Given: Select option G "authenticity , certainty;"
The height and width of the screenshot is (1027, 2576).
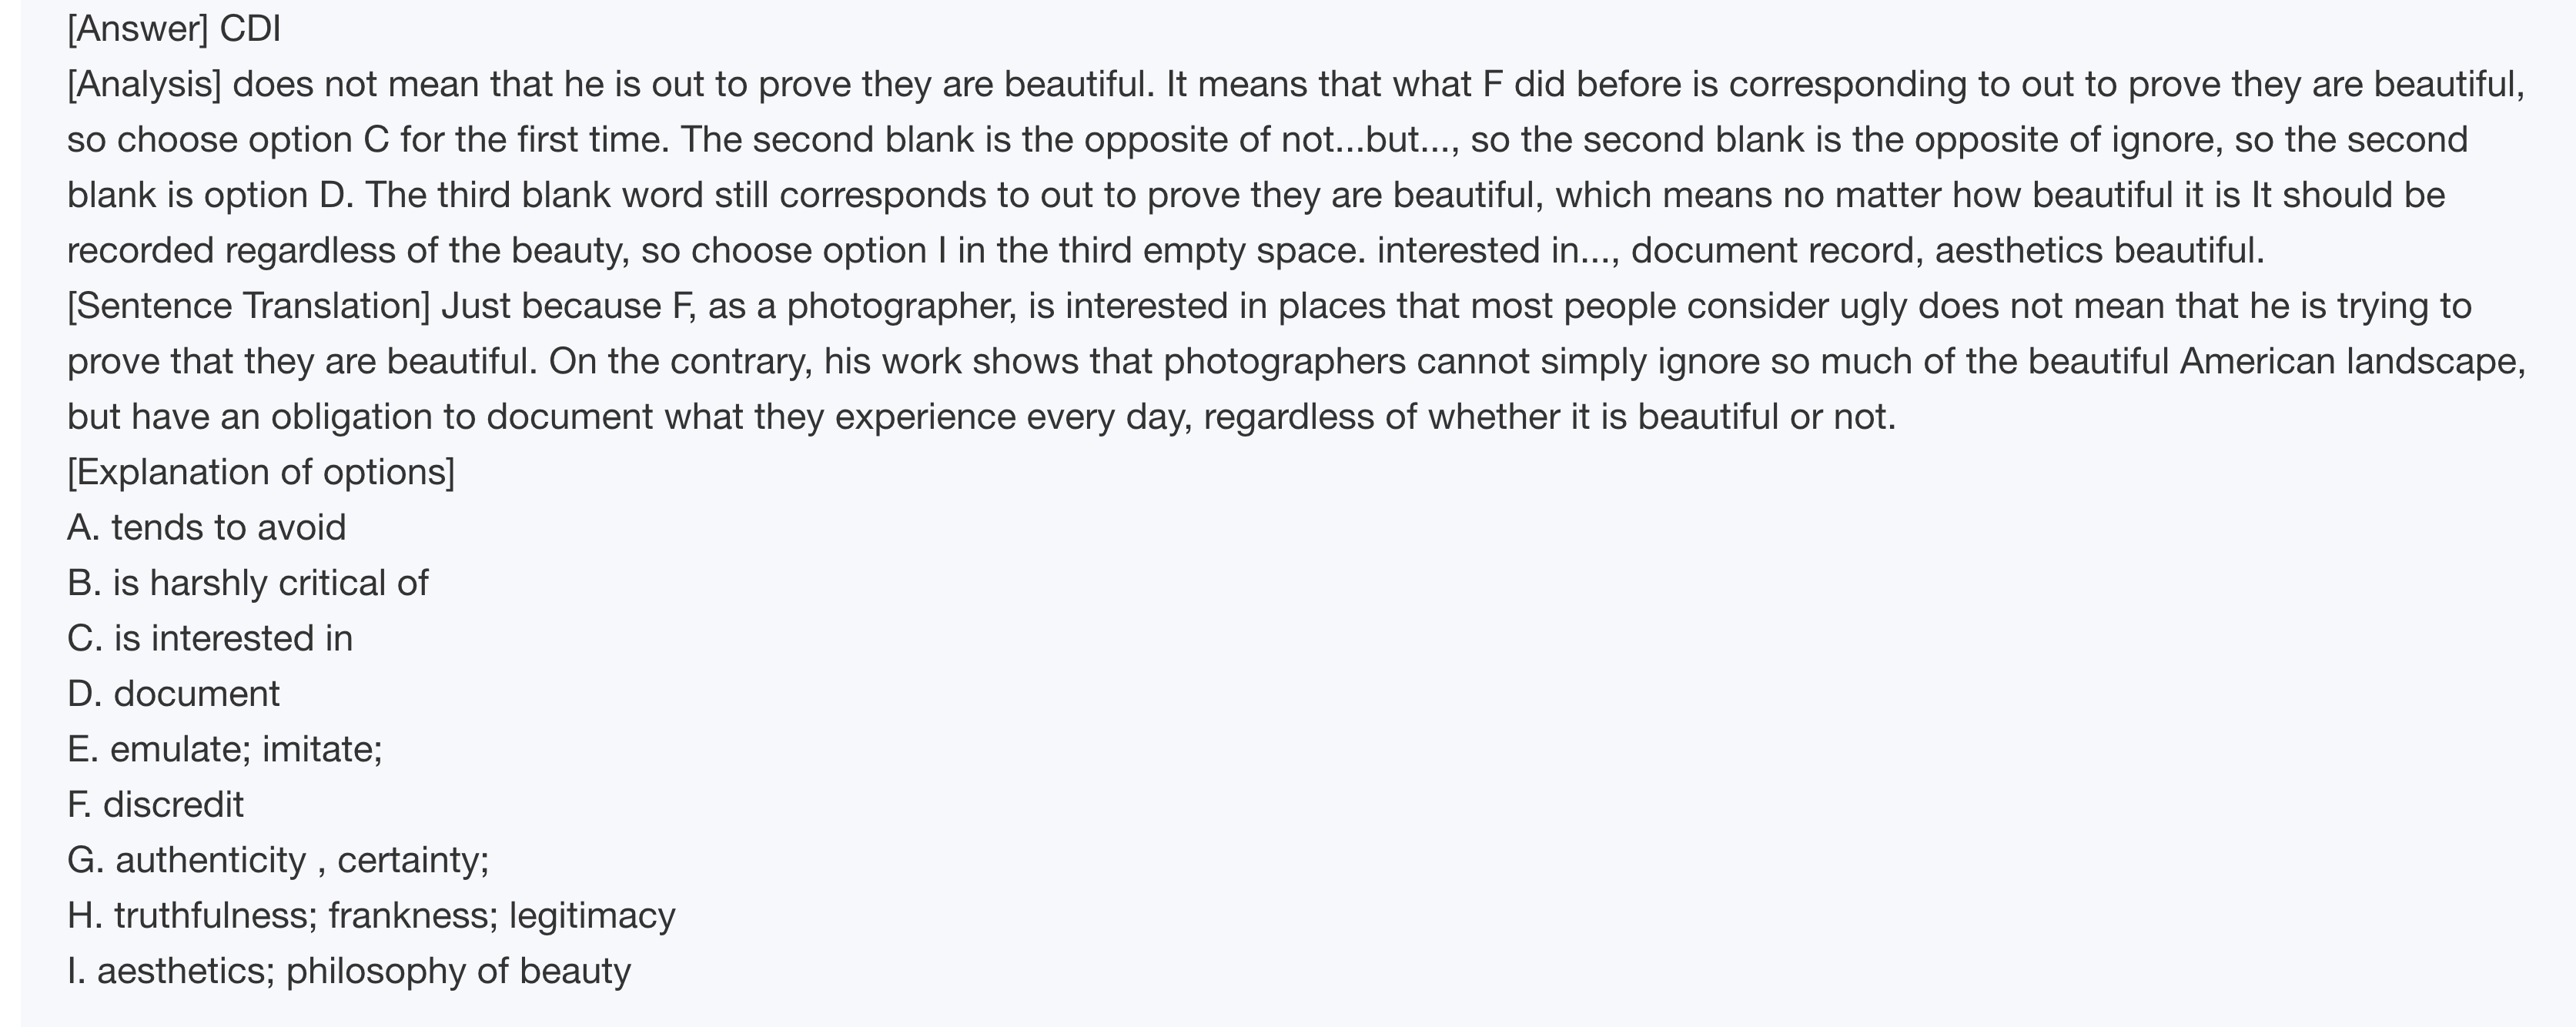Looking at the screenshot, I should click(x=278, y=860).
